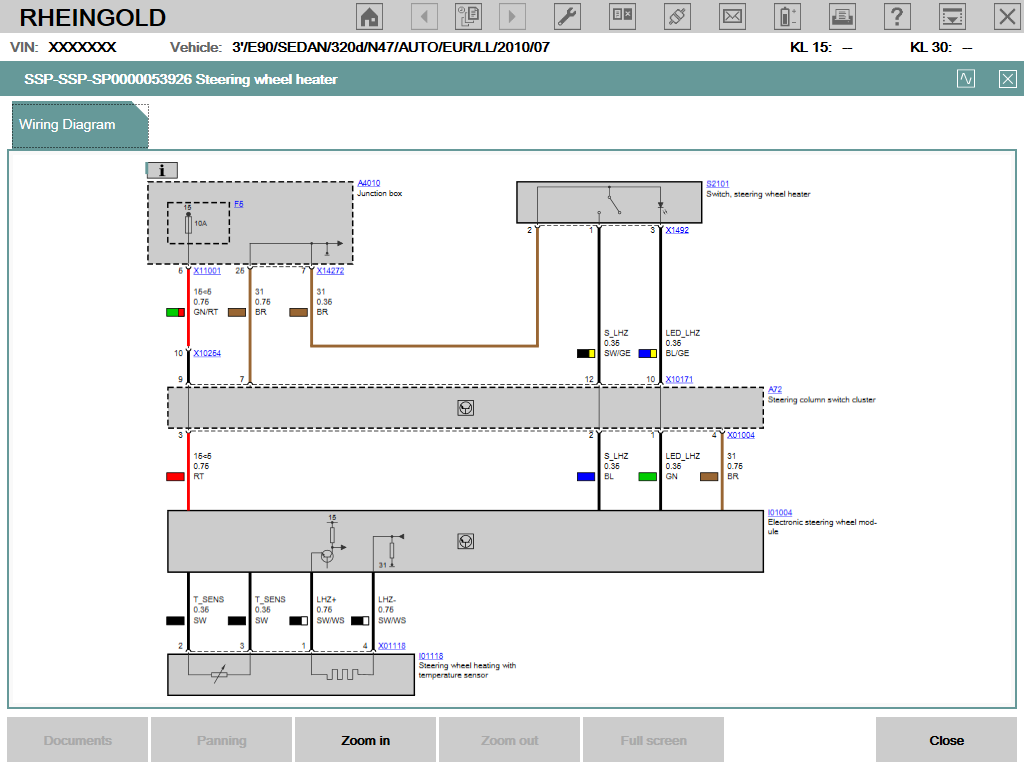Open connector X01118 link
This screenshot has height=768, width=1024.
pyautogui.click(x=392, y=646)
